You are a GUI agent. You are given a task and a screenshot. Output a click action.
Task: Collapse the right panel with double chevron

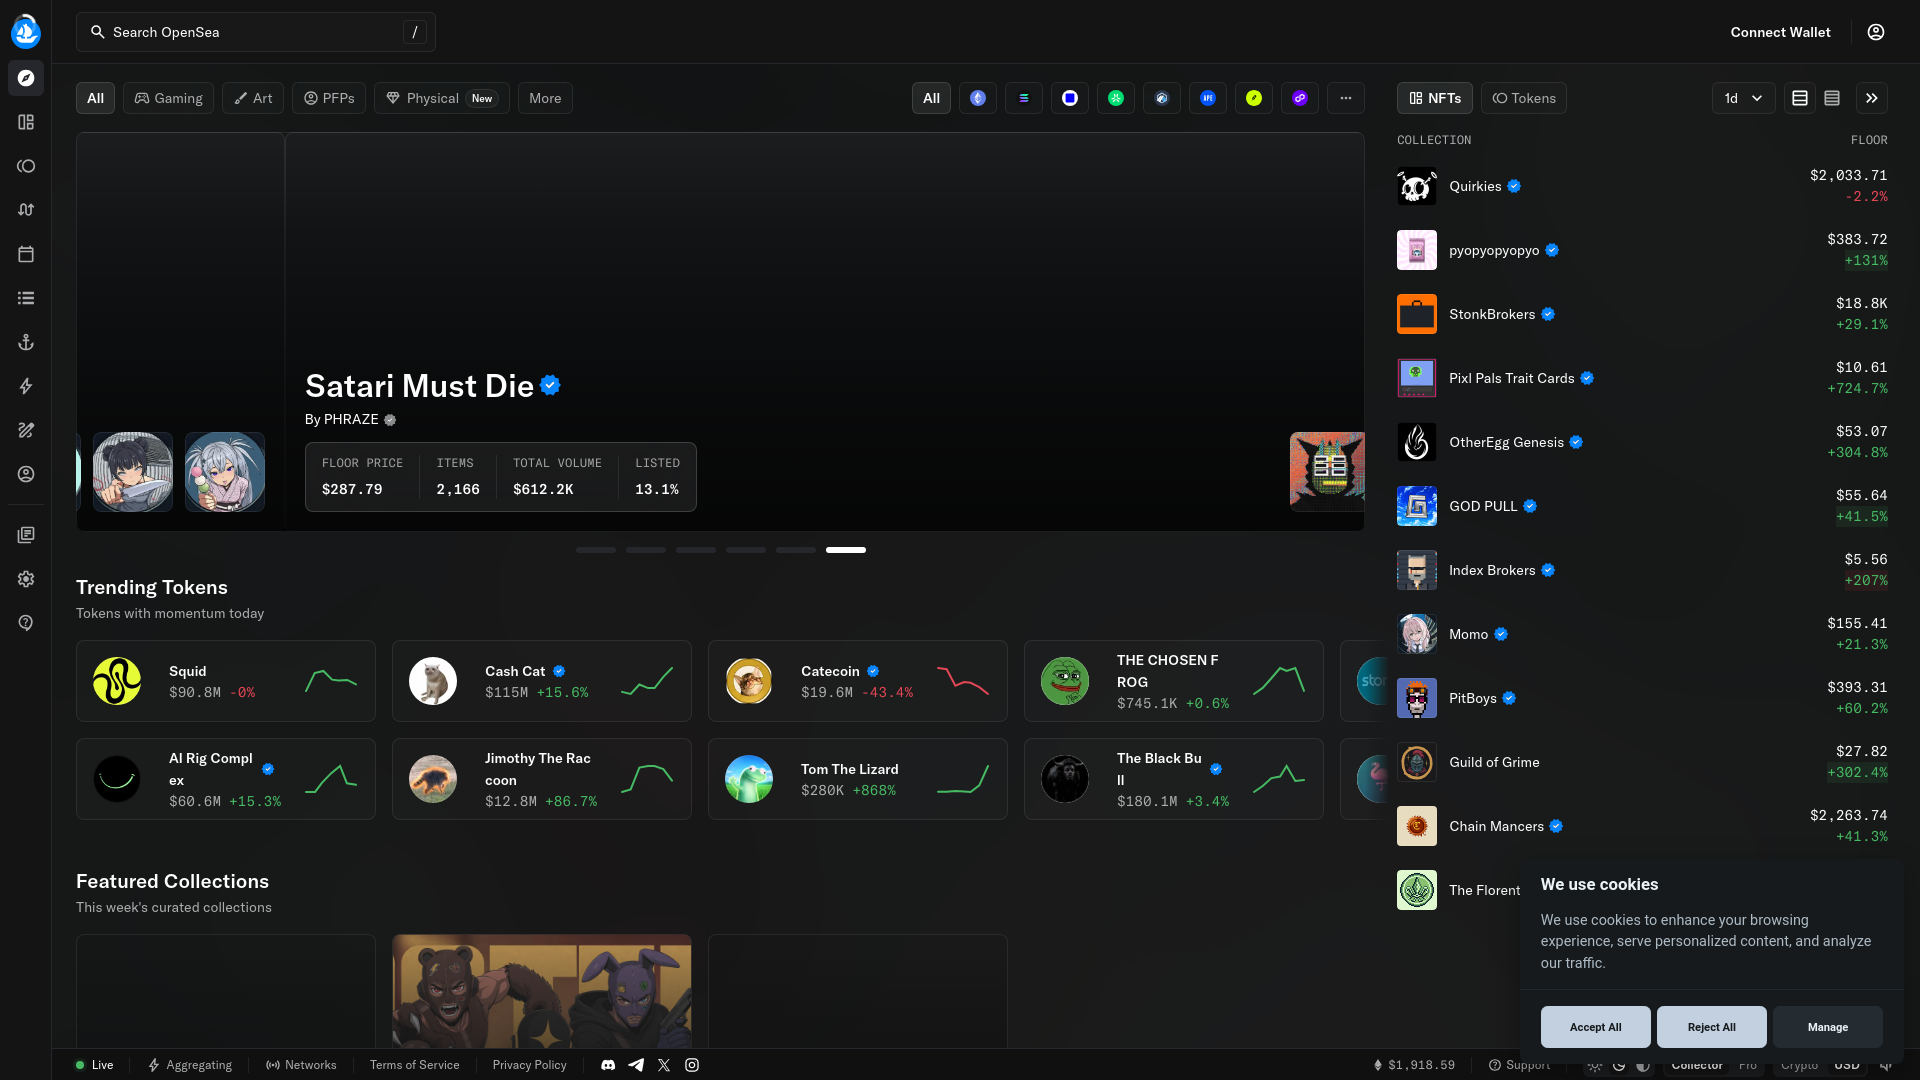pos(1872,98)
